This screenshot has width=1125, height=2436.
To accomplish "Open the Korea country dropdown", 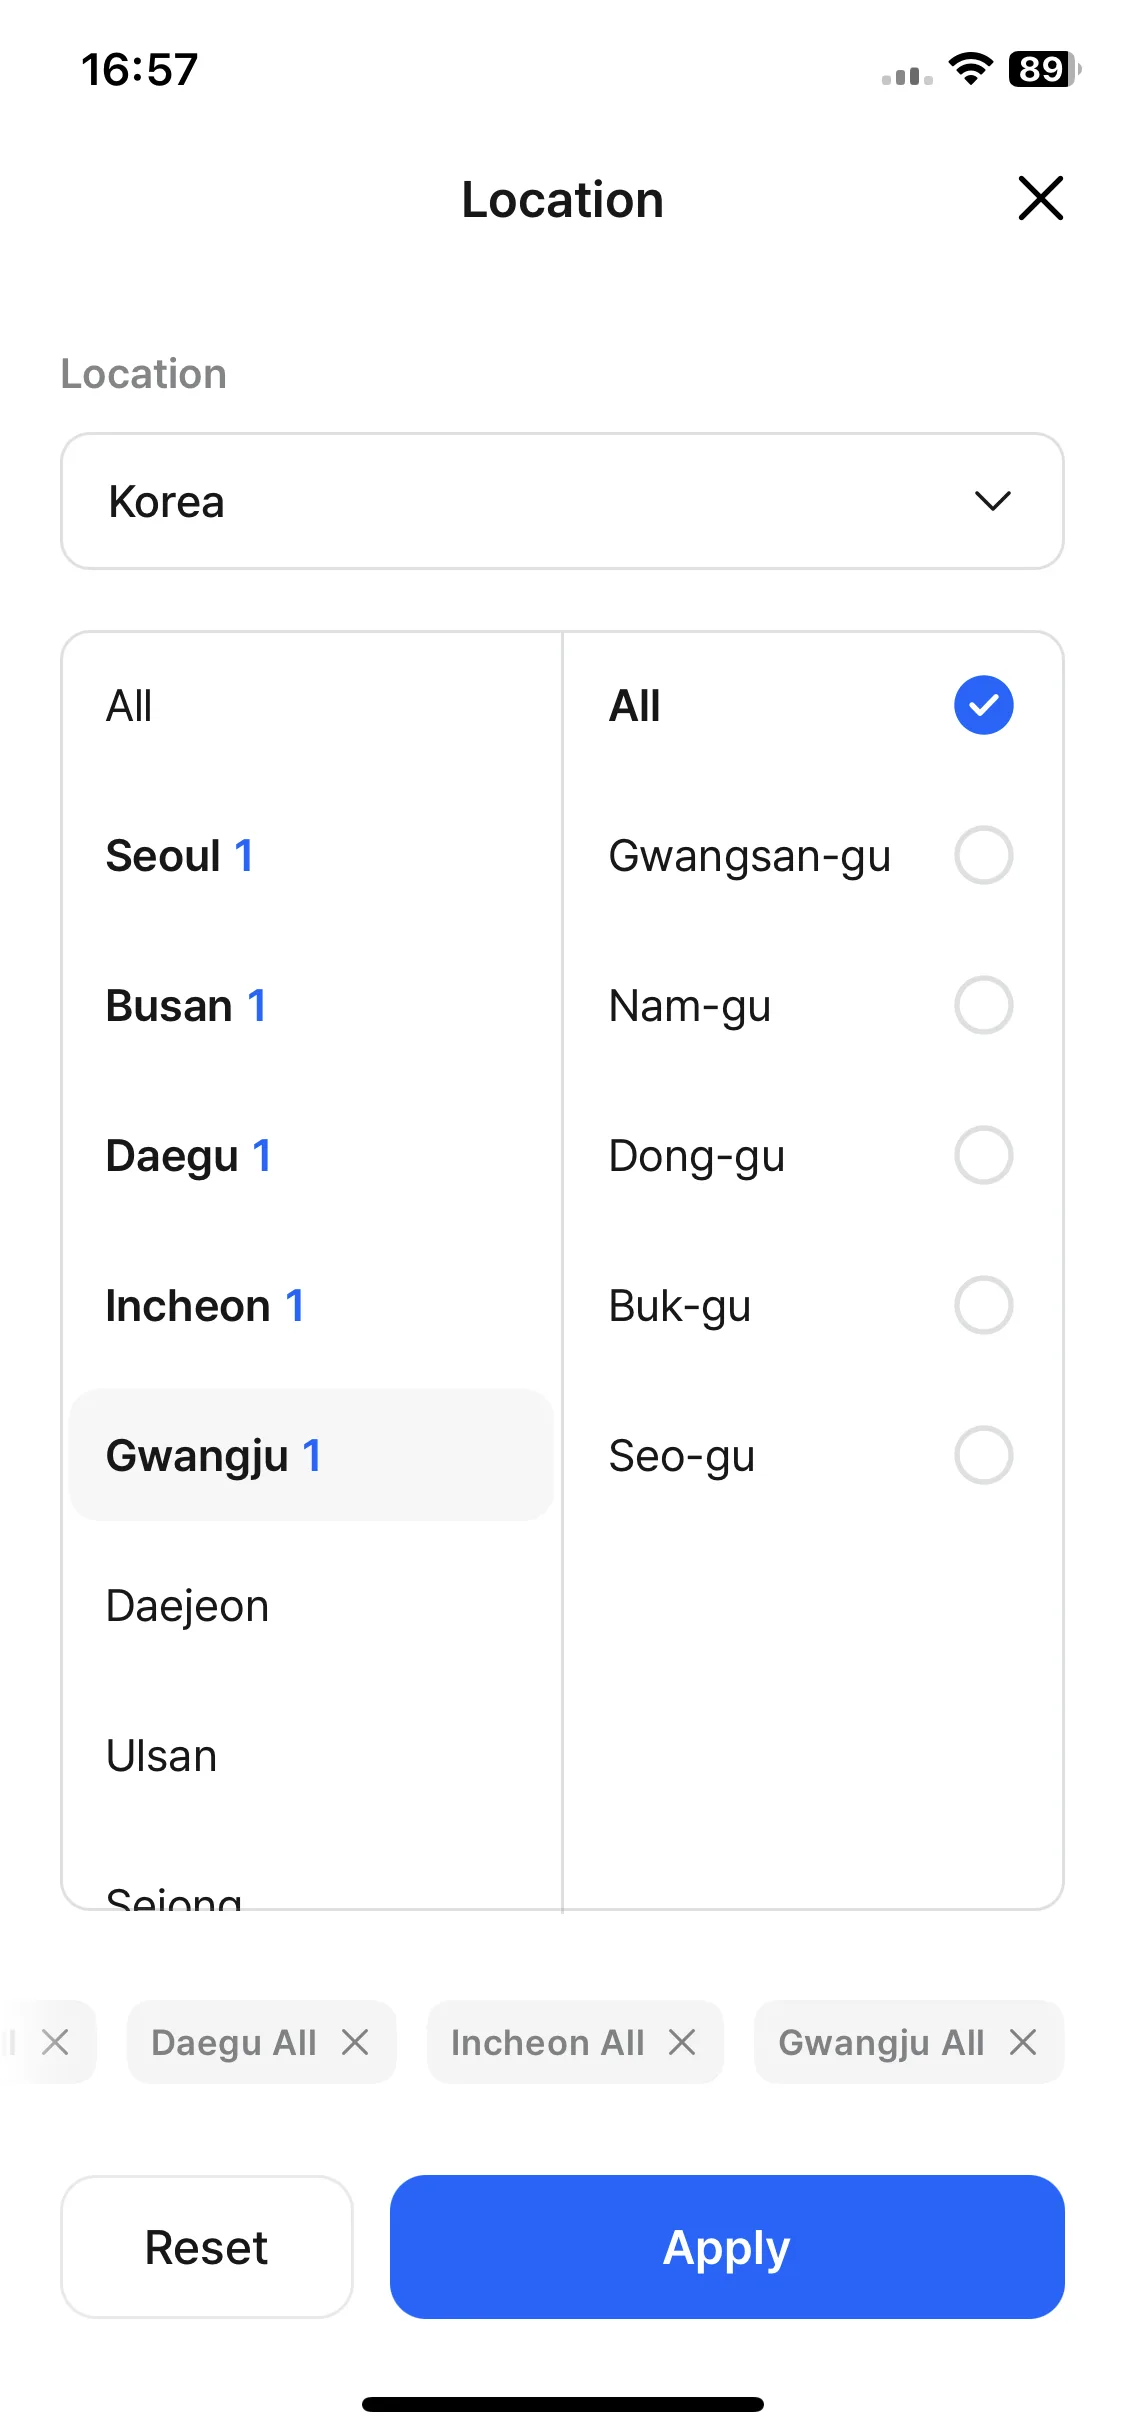I will (562, 501).
